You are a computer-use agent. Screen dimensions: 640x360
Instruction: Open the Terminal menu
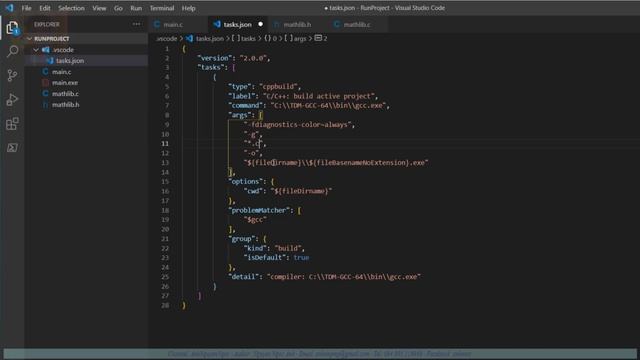(162, 8)
